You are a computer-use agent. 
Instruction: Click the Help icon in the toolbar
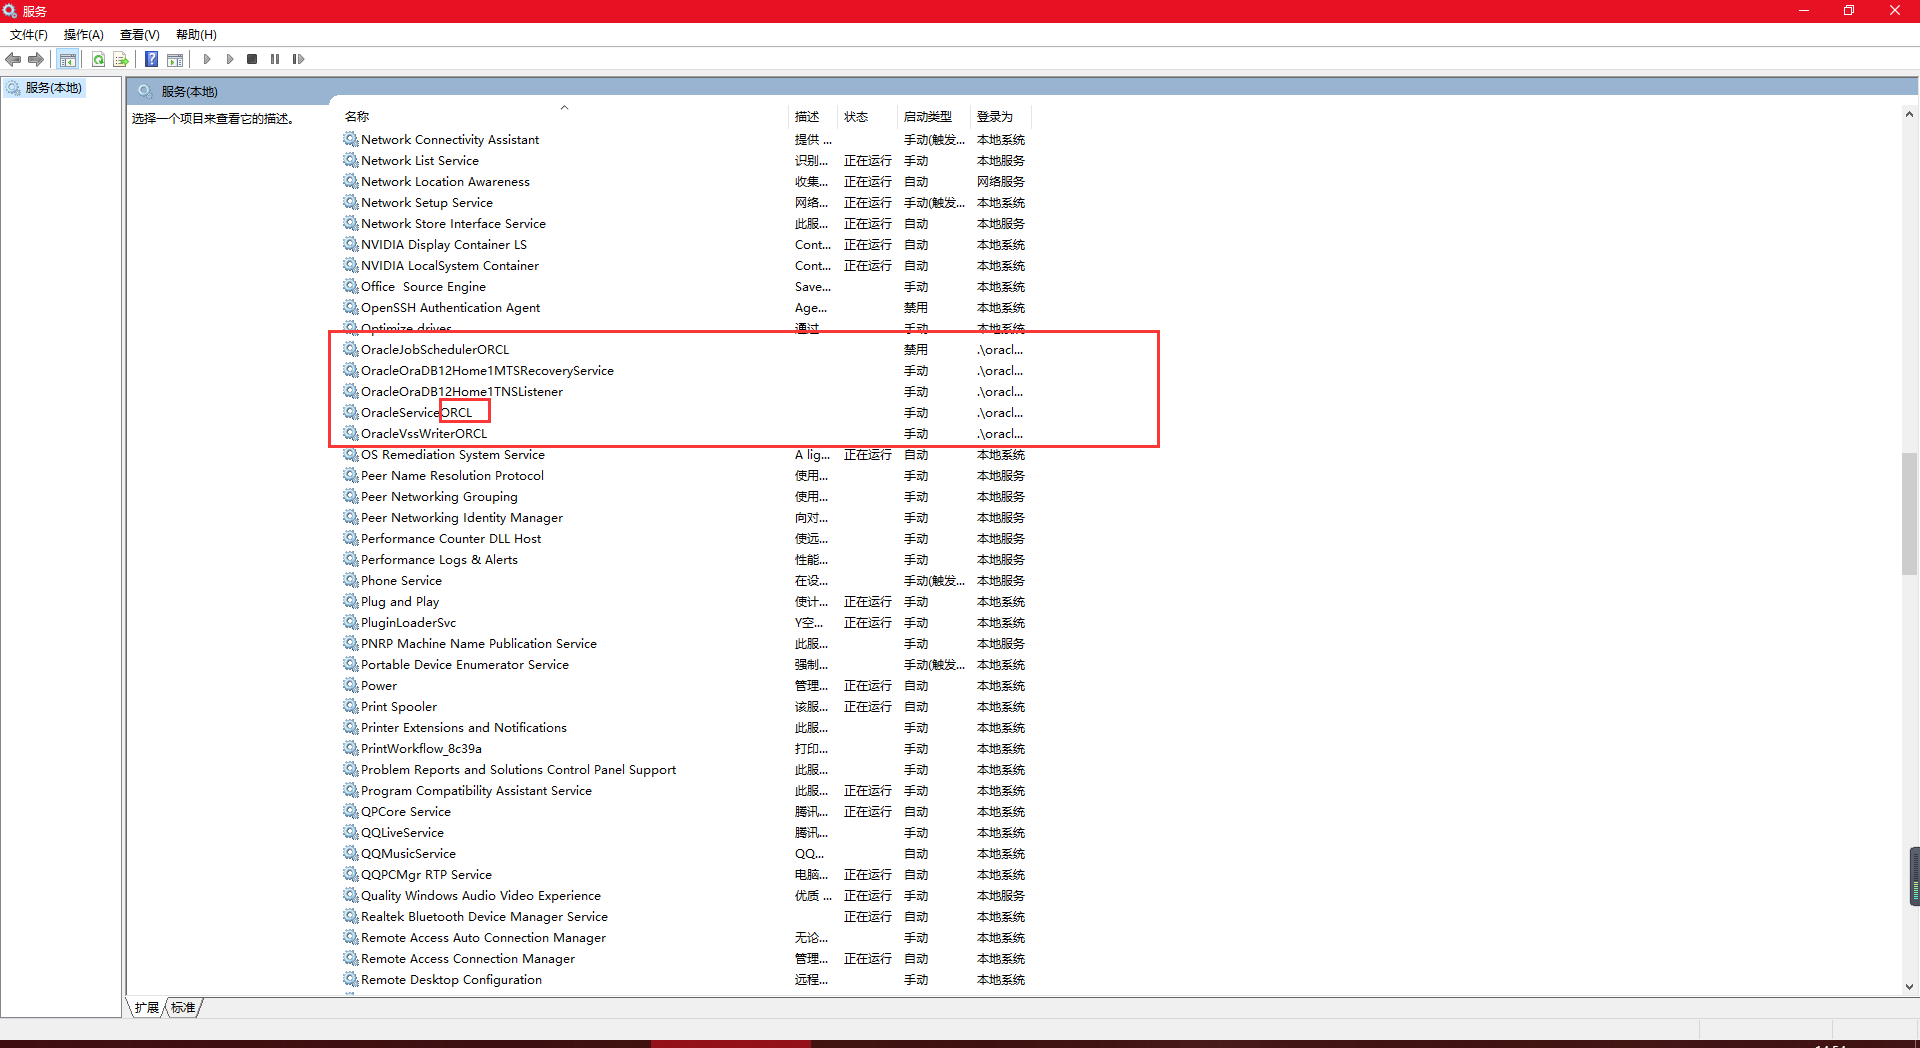coord(151,59)
